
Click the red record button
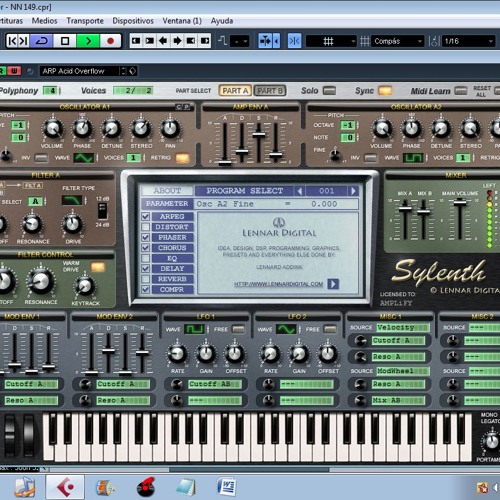click(110, 41)
